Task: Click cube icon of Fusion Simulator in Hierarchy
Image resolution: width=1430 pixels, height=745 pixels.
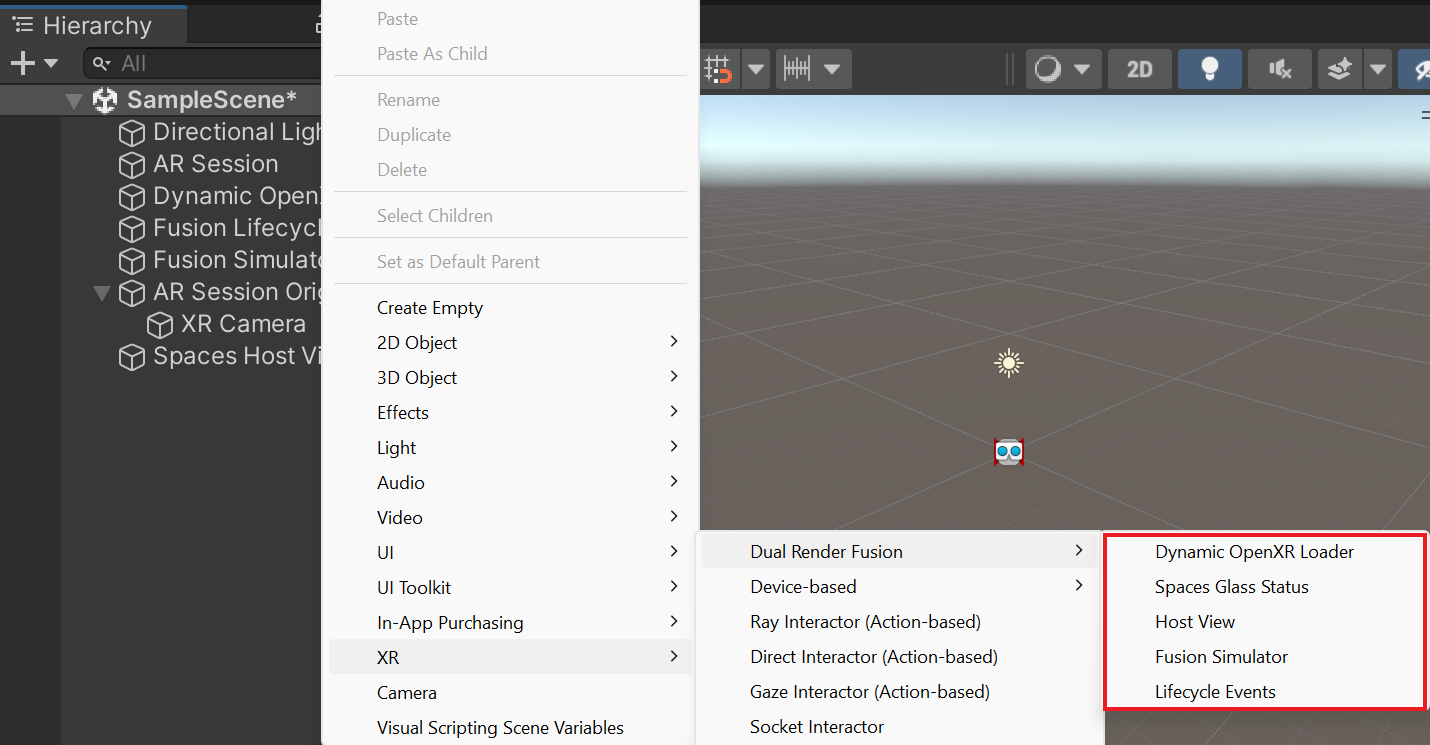Action: point(132,261)
